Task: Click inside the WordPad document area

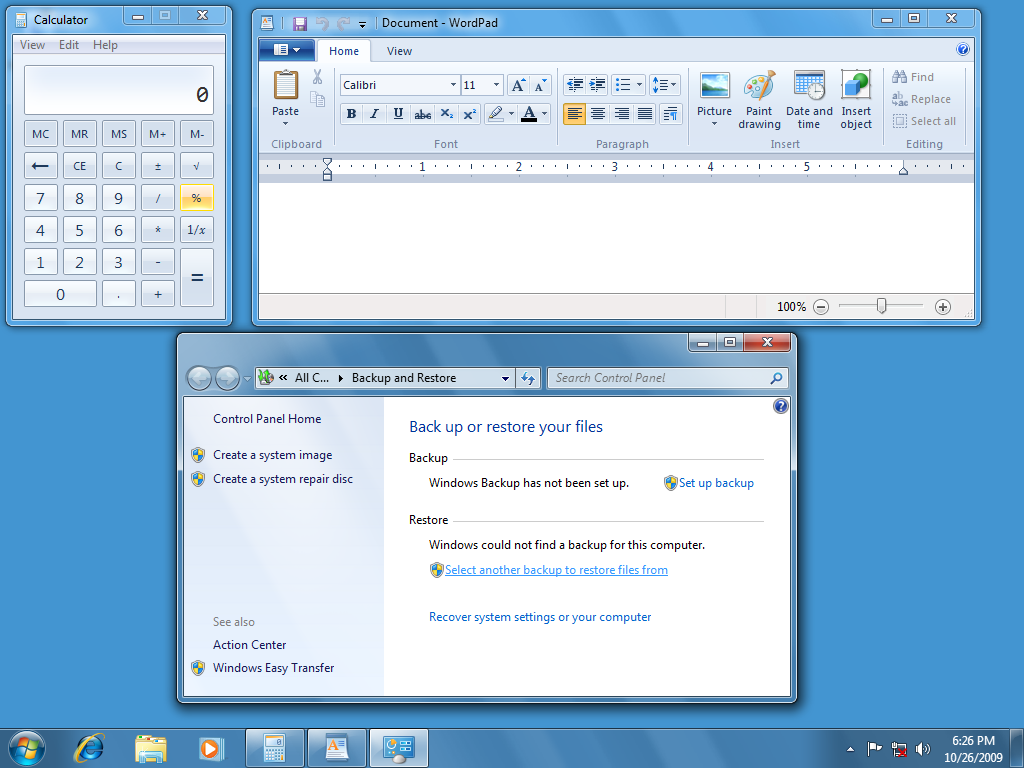Action: click(x=616, y=238)
